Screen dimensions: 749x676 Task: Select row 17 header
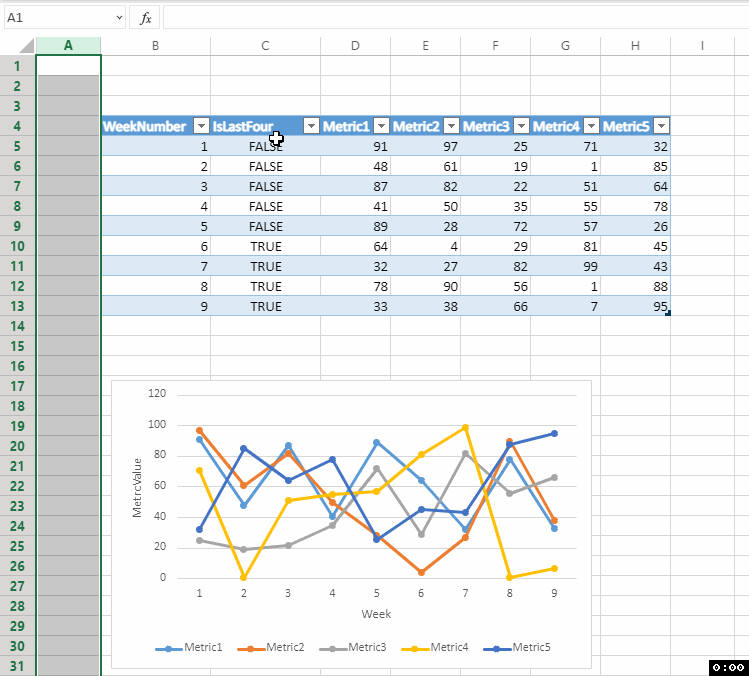pyautogui.click(x=18, y=386)
